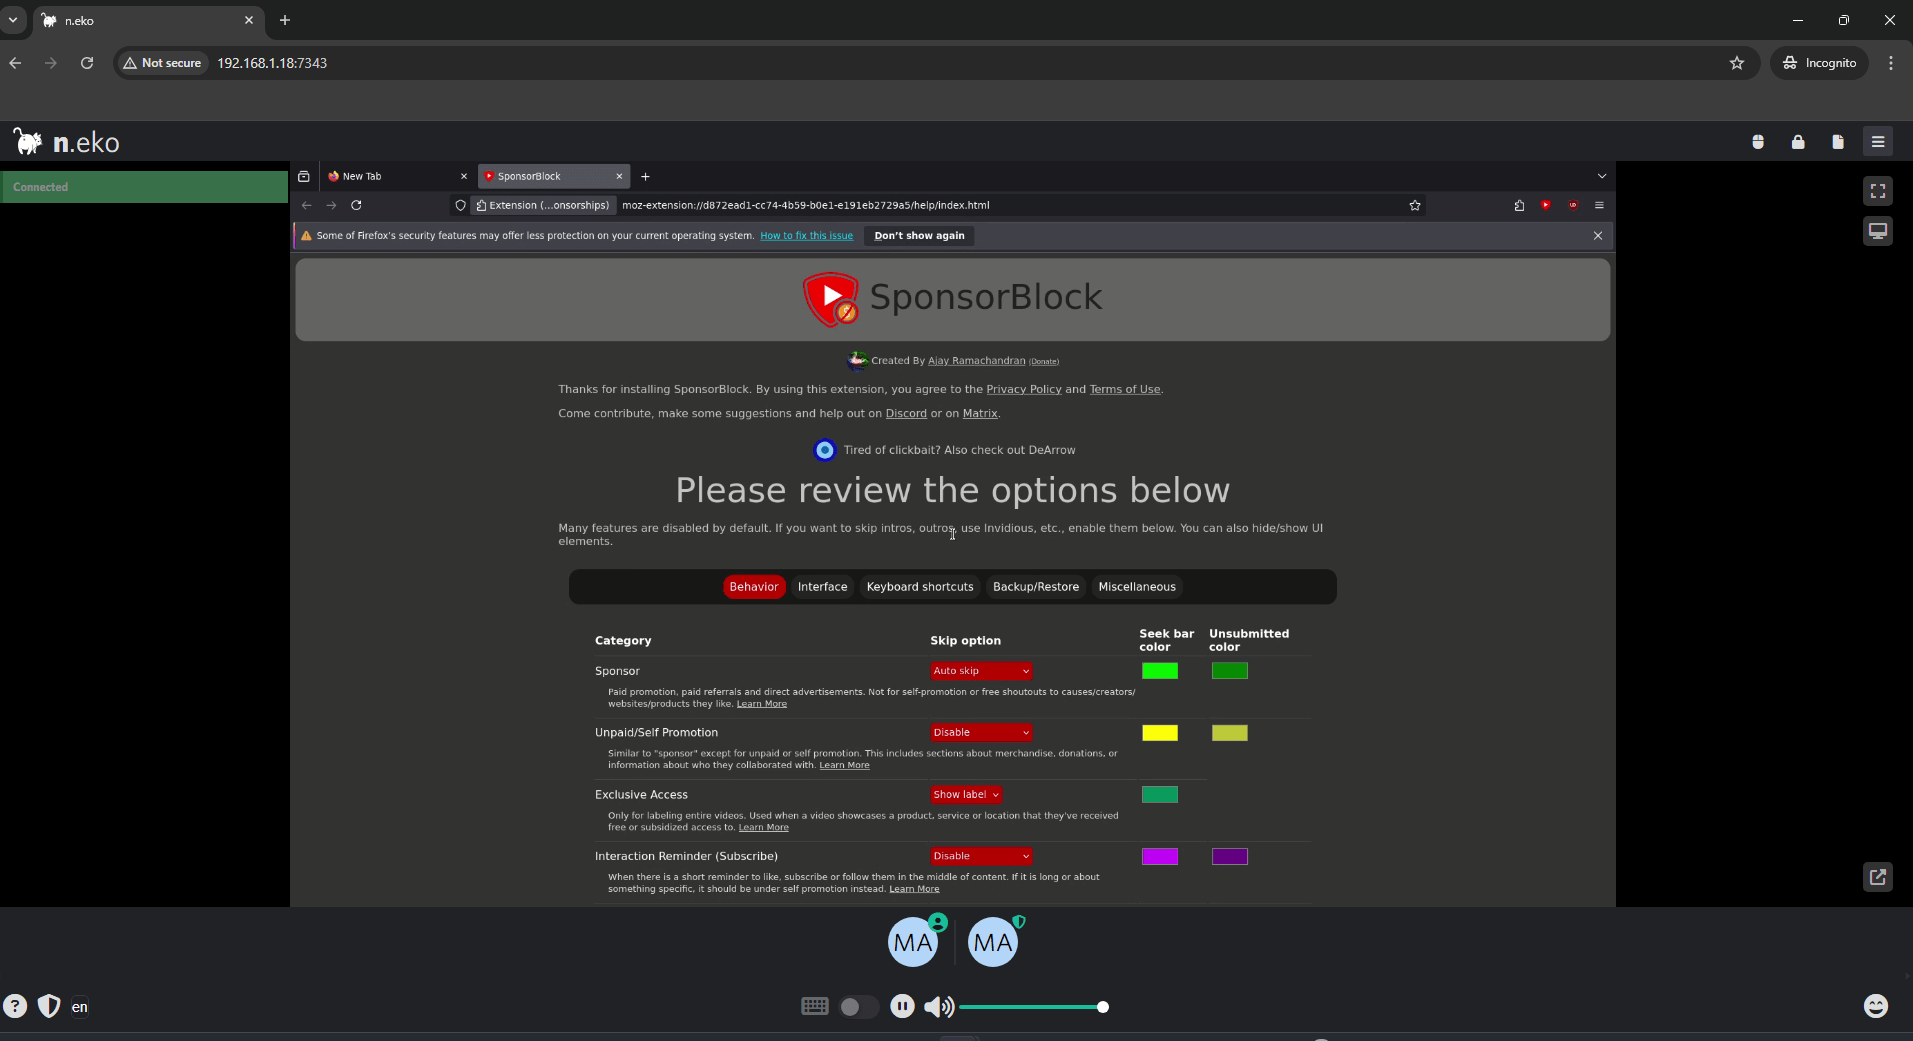Open the file transfer document icon
Screen dimensions: 1913x1041
1838,142
